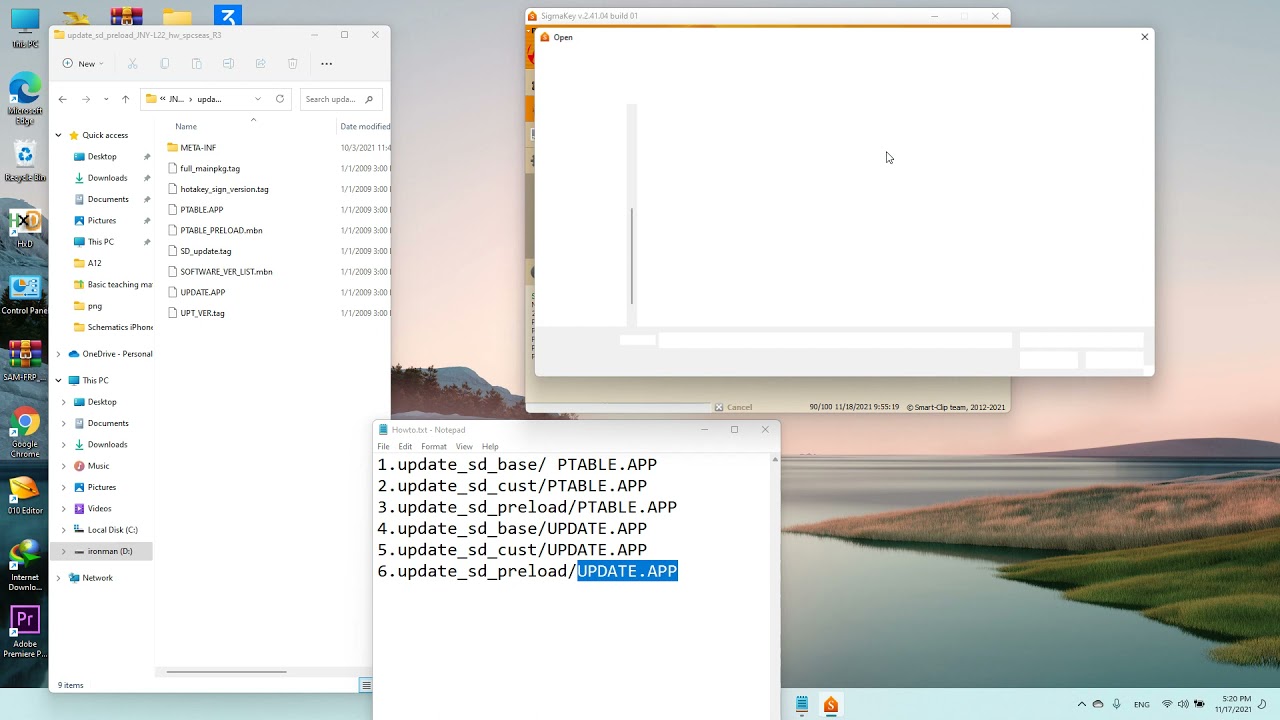
Task: Collapse the Quick access tree node
Action: [58, 135]
